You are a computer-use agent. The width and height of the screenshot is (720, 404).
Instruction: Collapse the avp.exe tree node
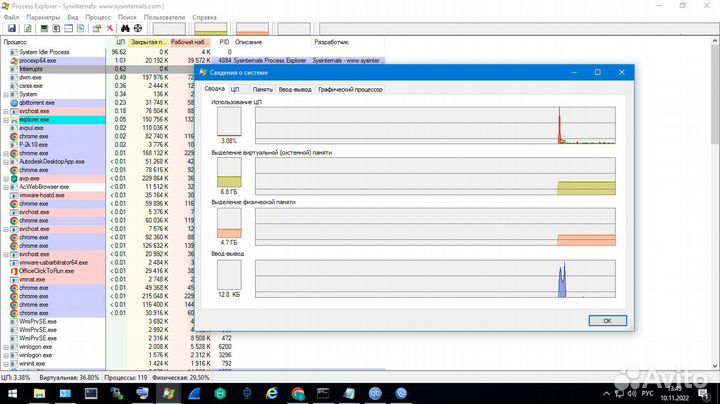[6, 178]
